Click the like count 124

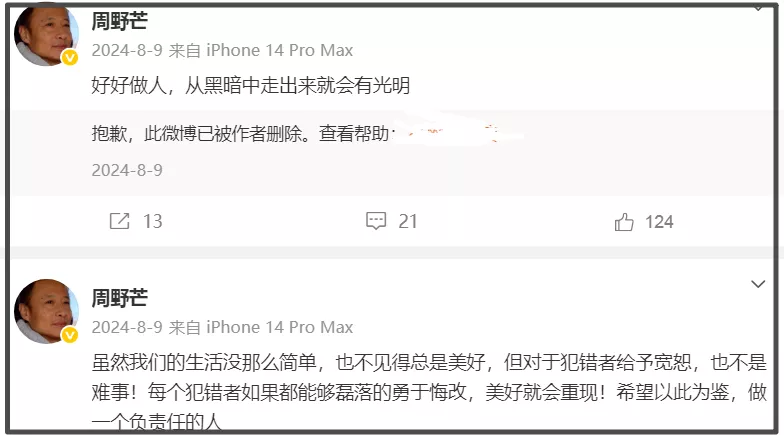pos(659,222)
